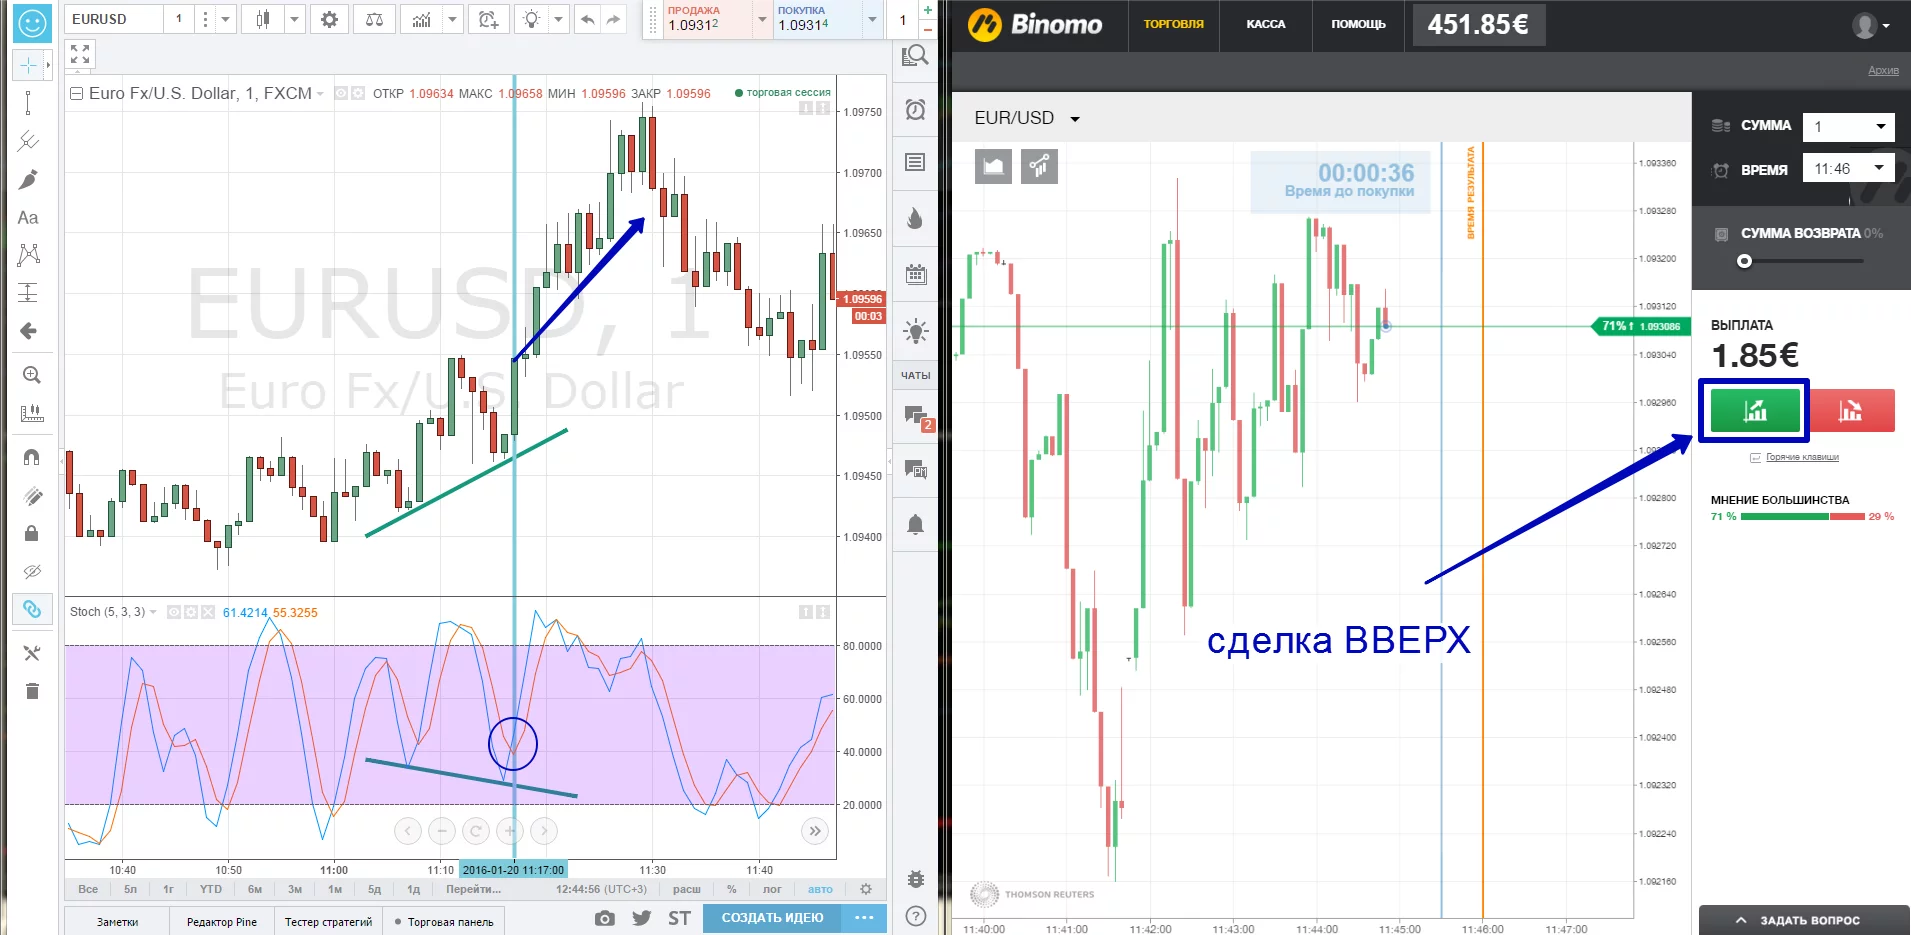Expand the ПОКУПКА buy price dropdown arrow
This screenshot has height=935, width=1911.
tap(872, 19)
